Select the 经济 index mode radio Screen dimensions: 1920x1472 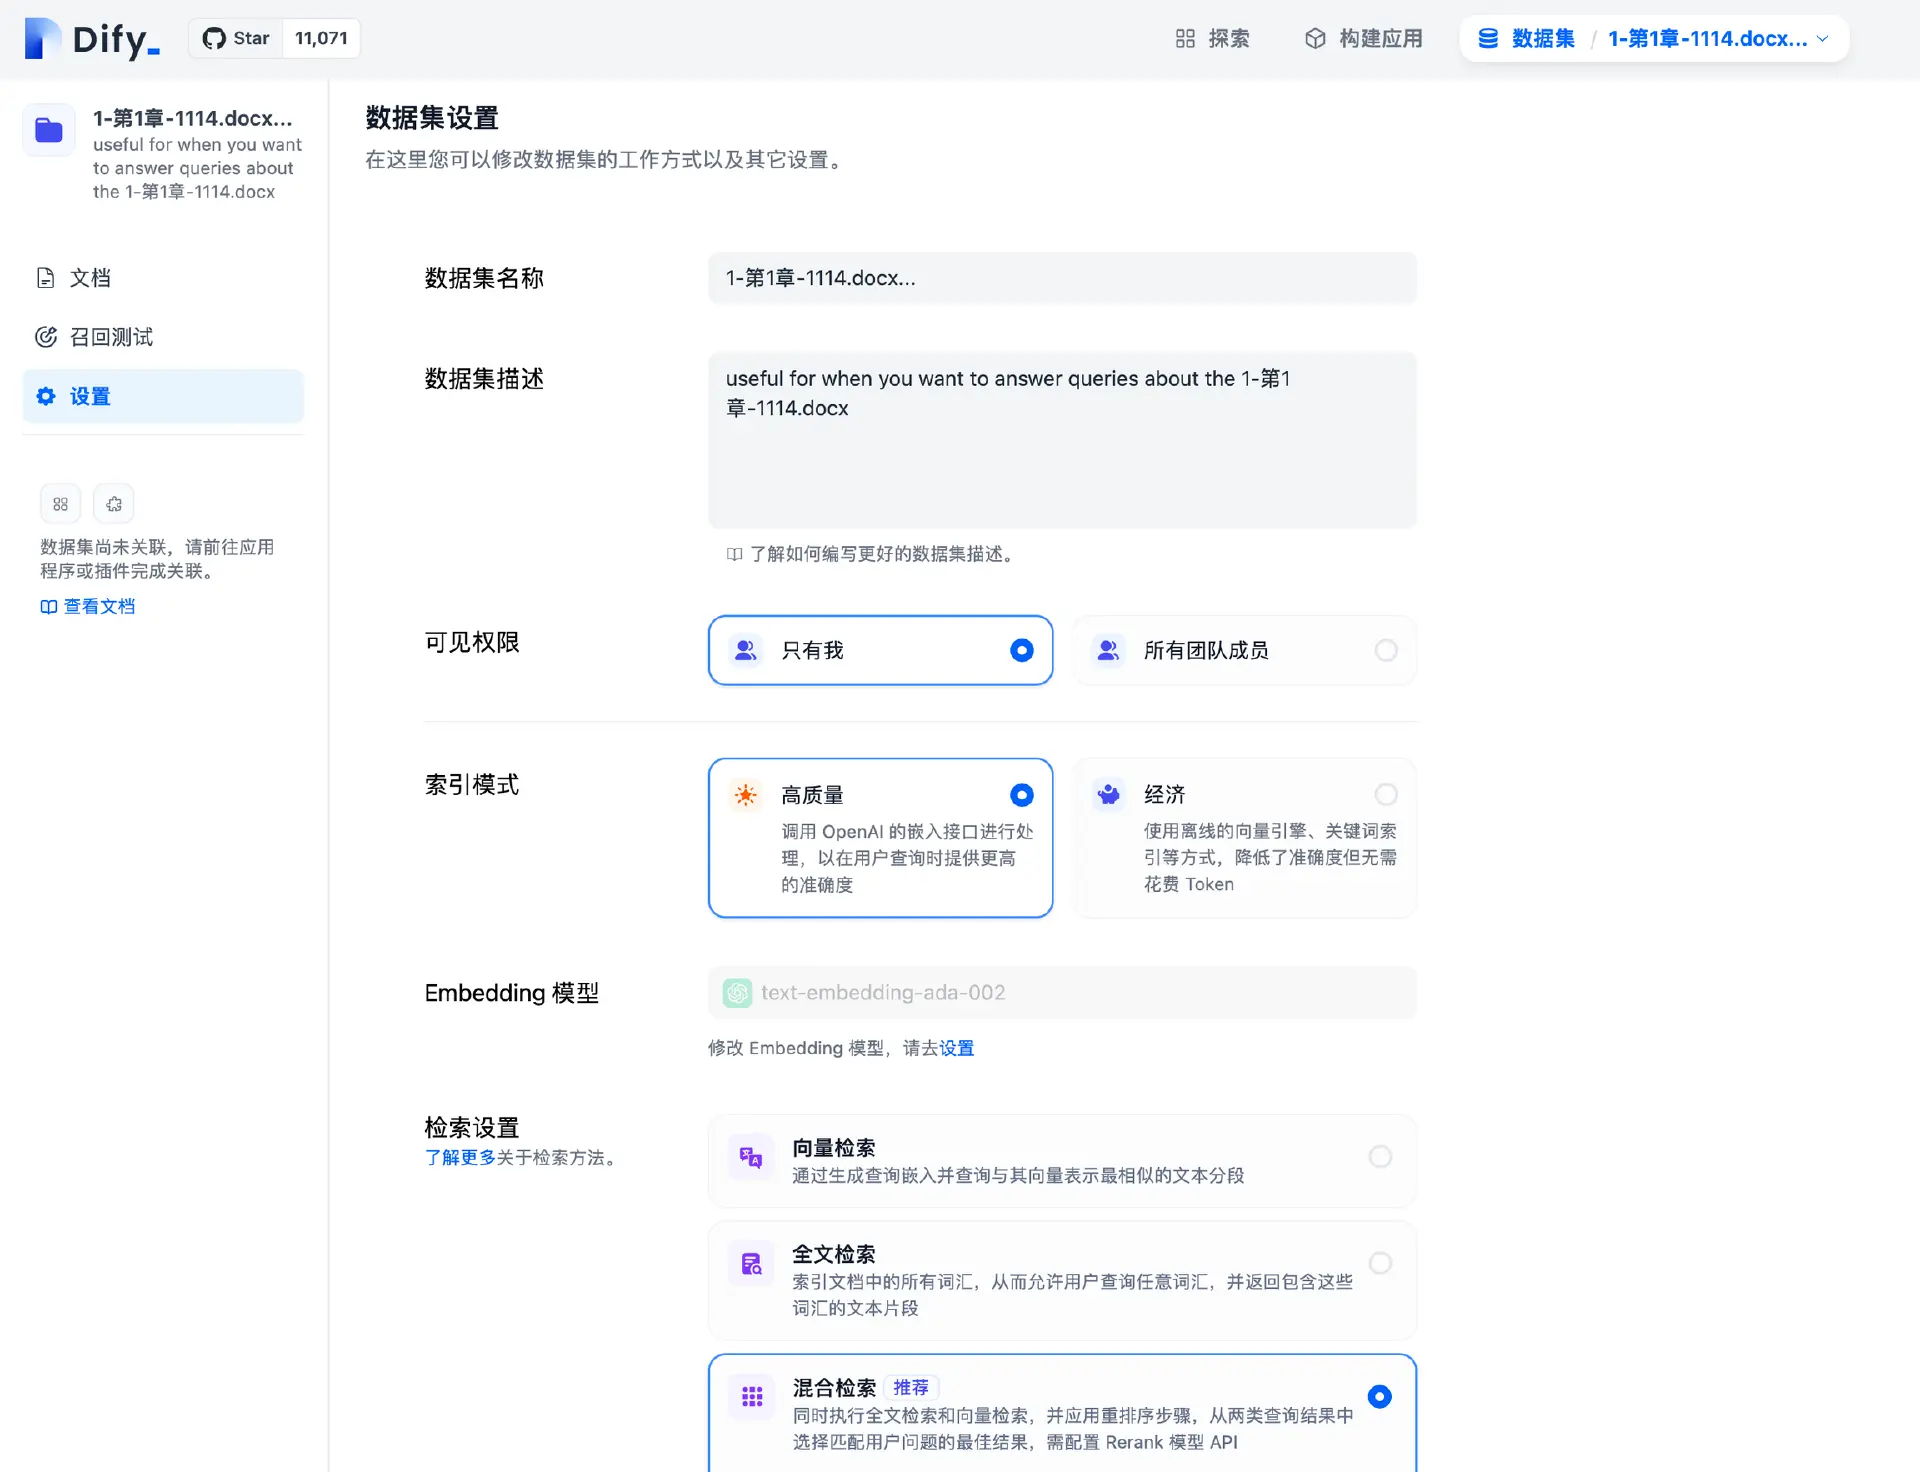(x=1385, y=795)
